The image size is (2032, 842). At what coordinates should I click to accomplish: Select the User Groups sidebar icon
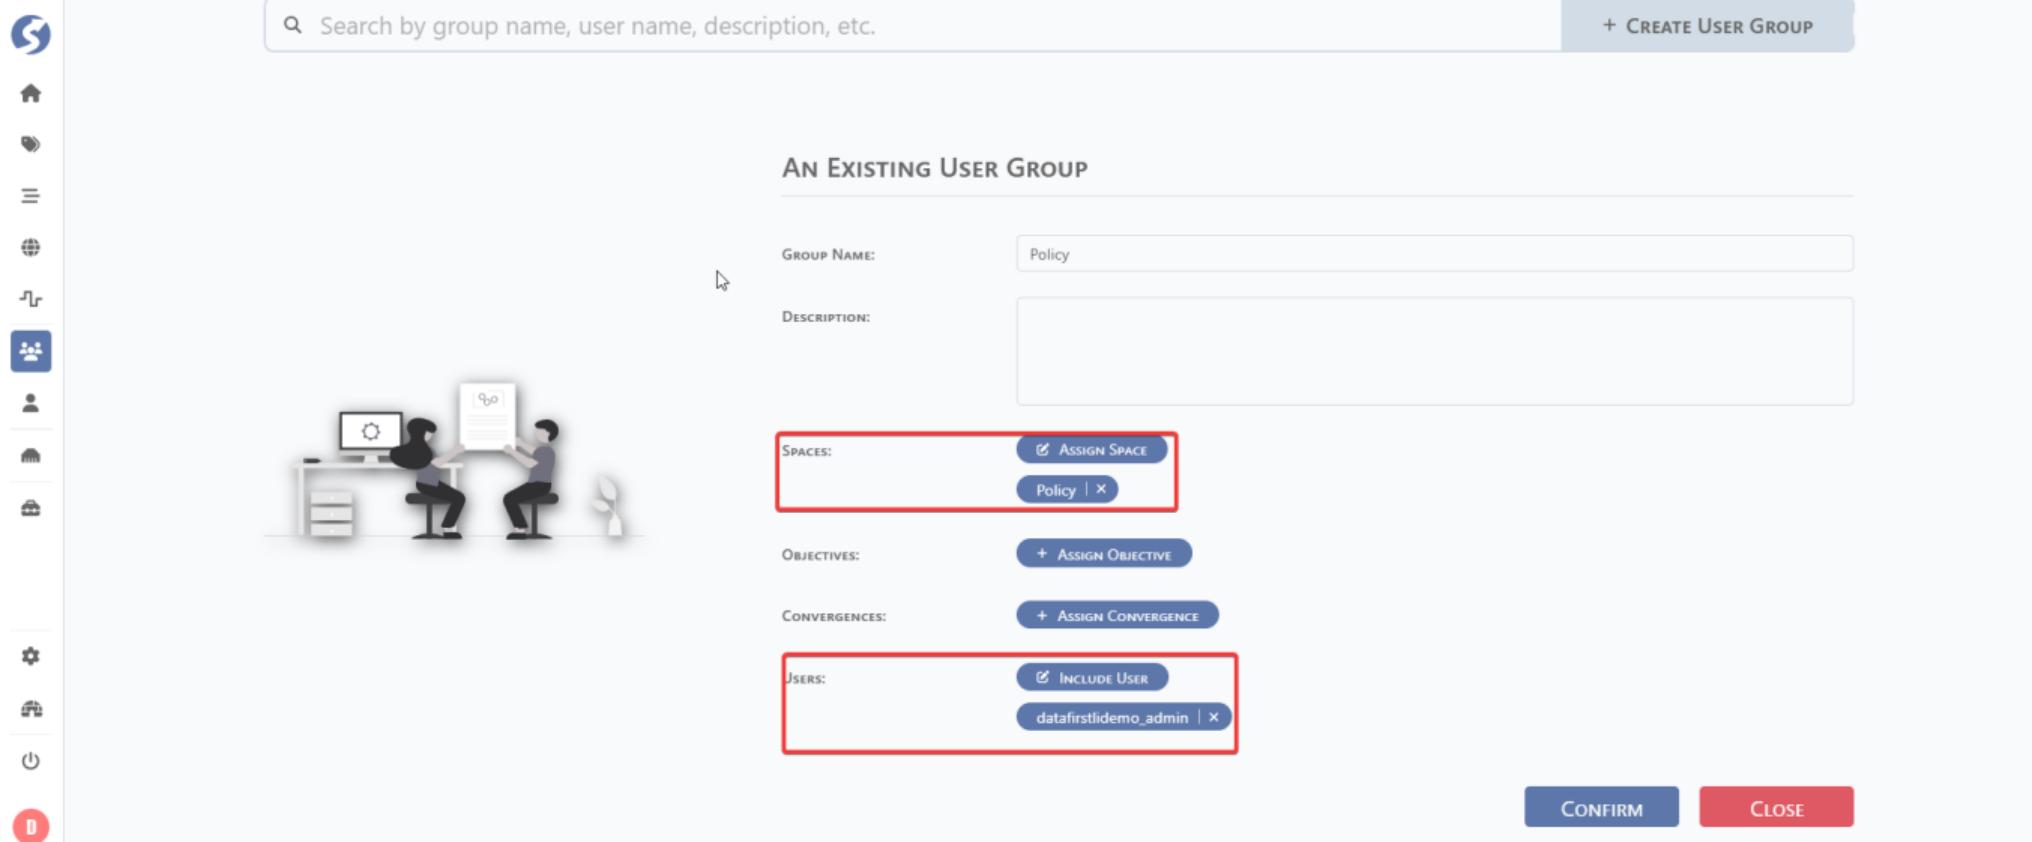click(31, 351)
